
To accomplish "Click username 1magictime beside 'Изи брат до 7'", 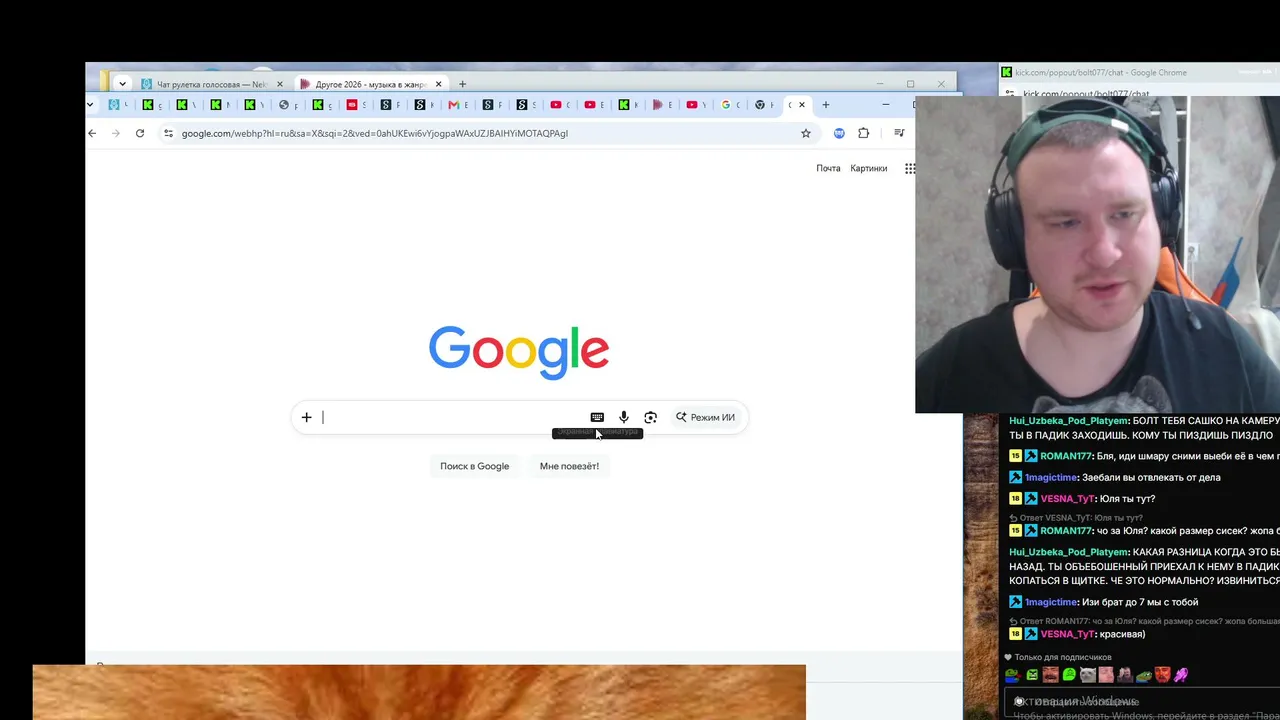I will point(1051,602).
